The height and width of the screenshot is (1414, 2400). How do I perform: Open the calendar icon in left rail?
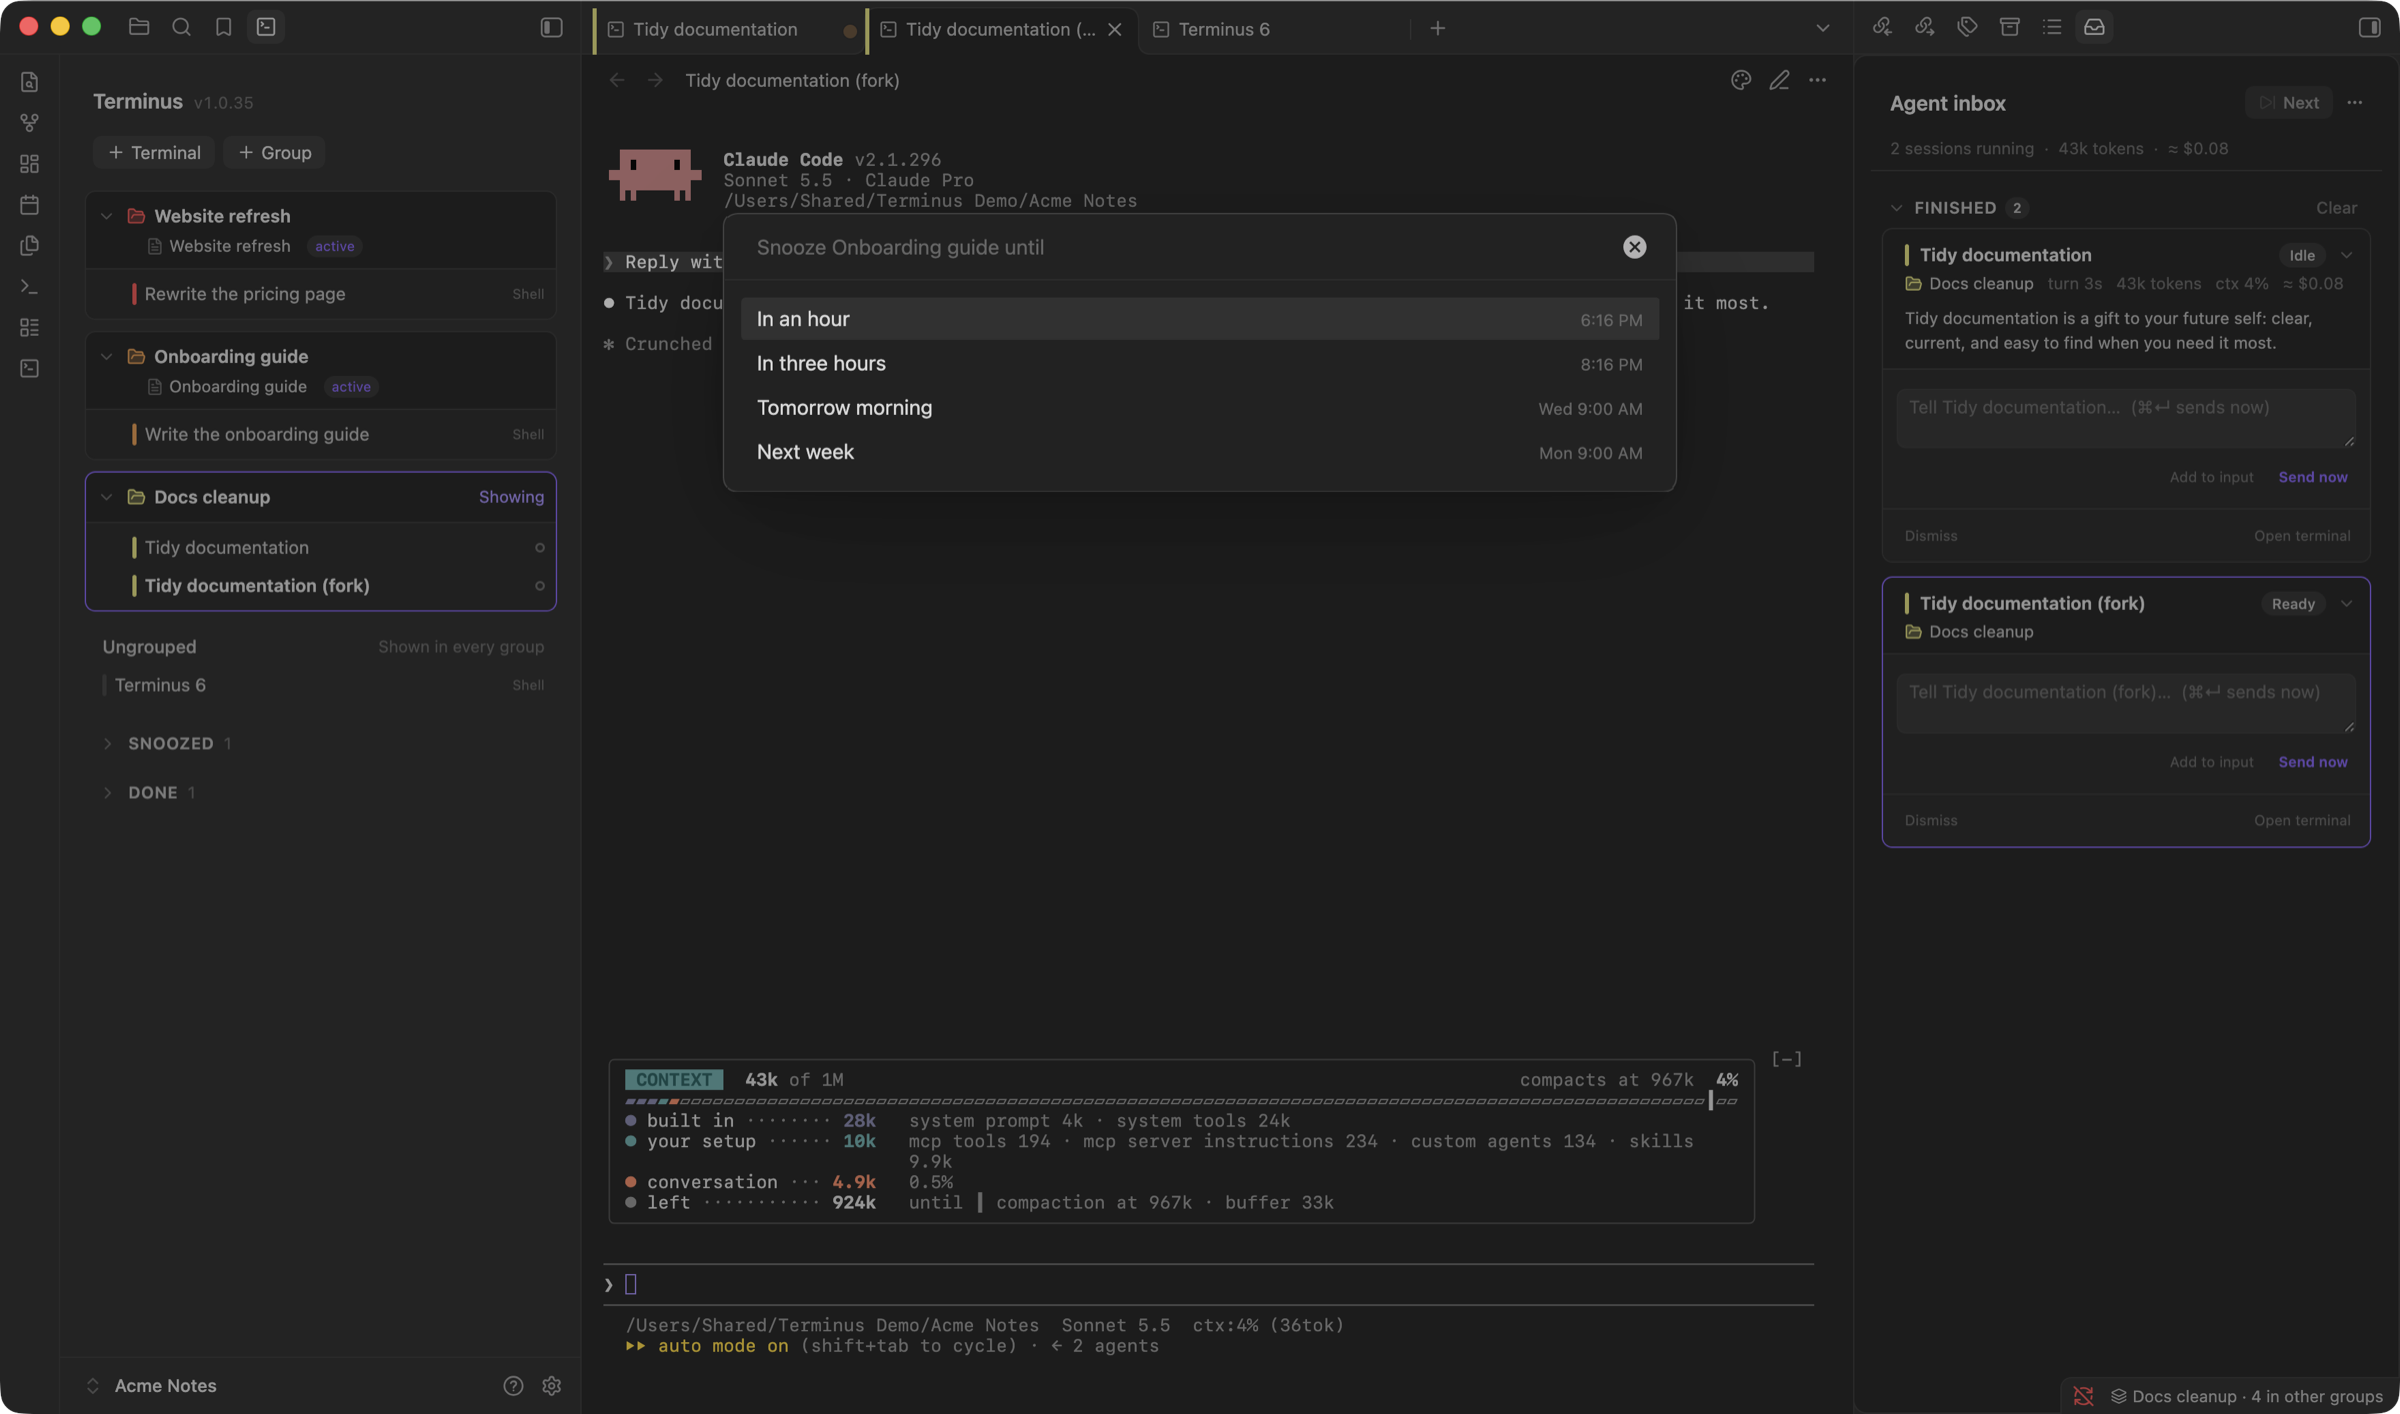point(29,205)
